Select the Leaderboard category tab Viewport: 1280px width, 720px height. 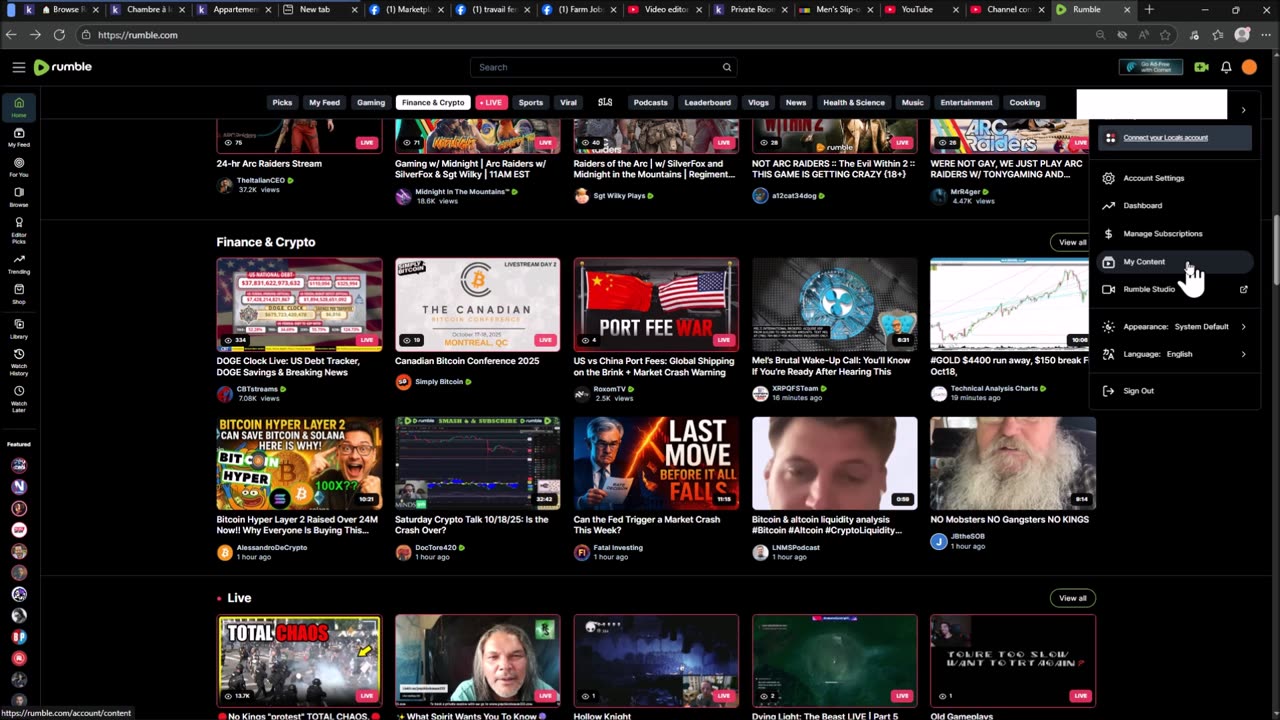tap(707, 102)
